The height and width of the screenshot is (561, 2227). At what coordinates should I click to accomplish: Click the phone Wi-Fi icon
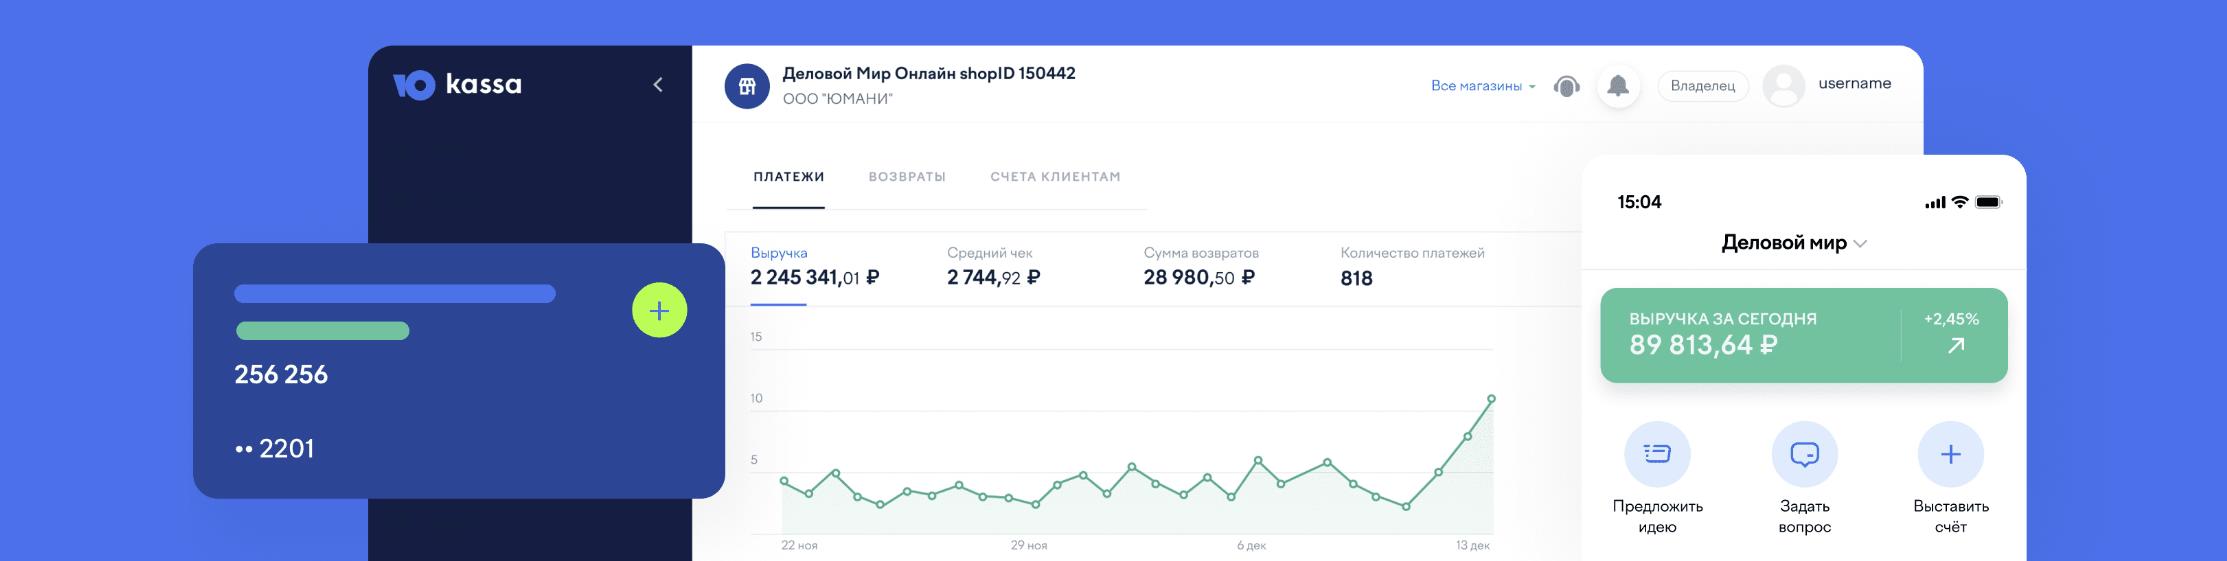click(x=1960, y=202)
